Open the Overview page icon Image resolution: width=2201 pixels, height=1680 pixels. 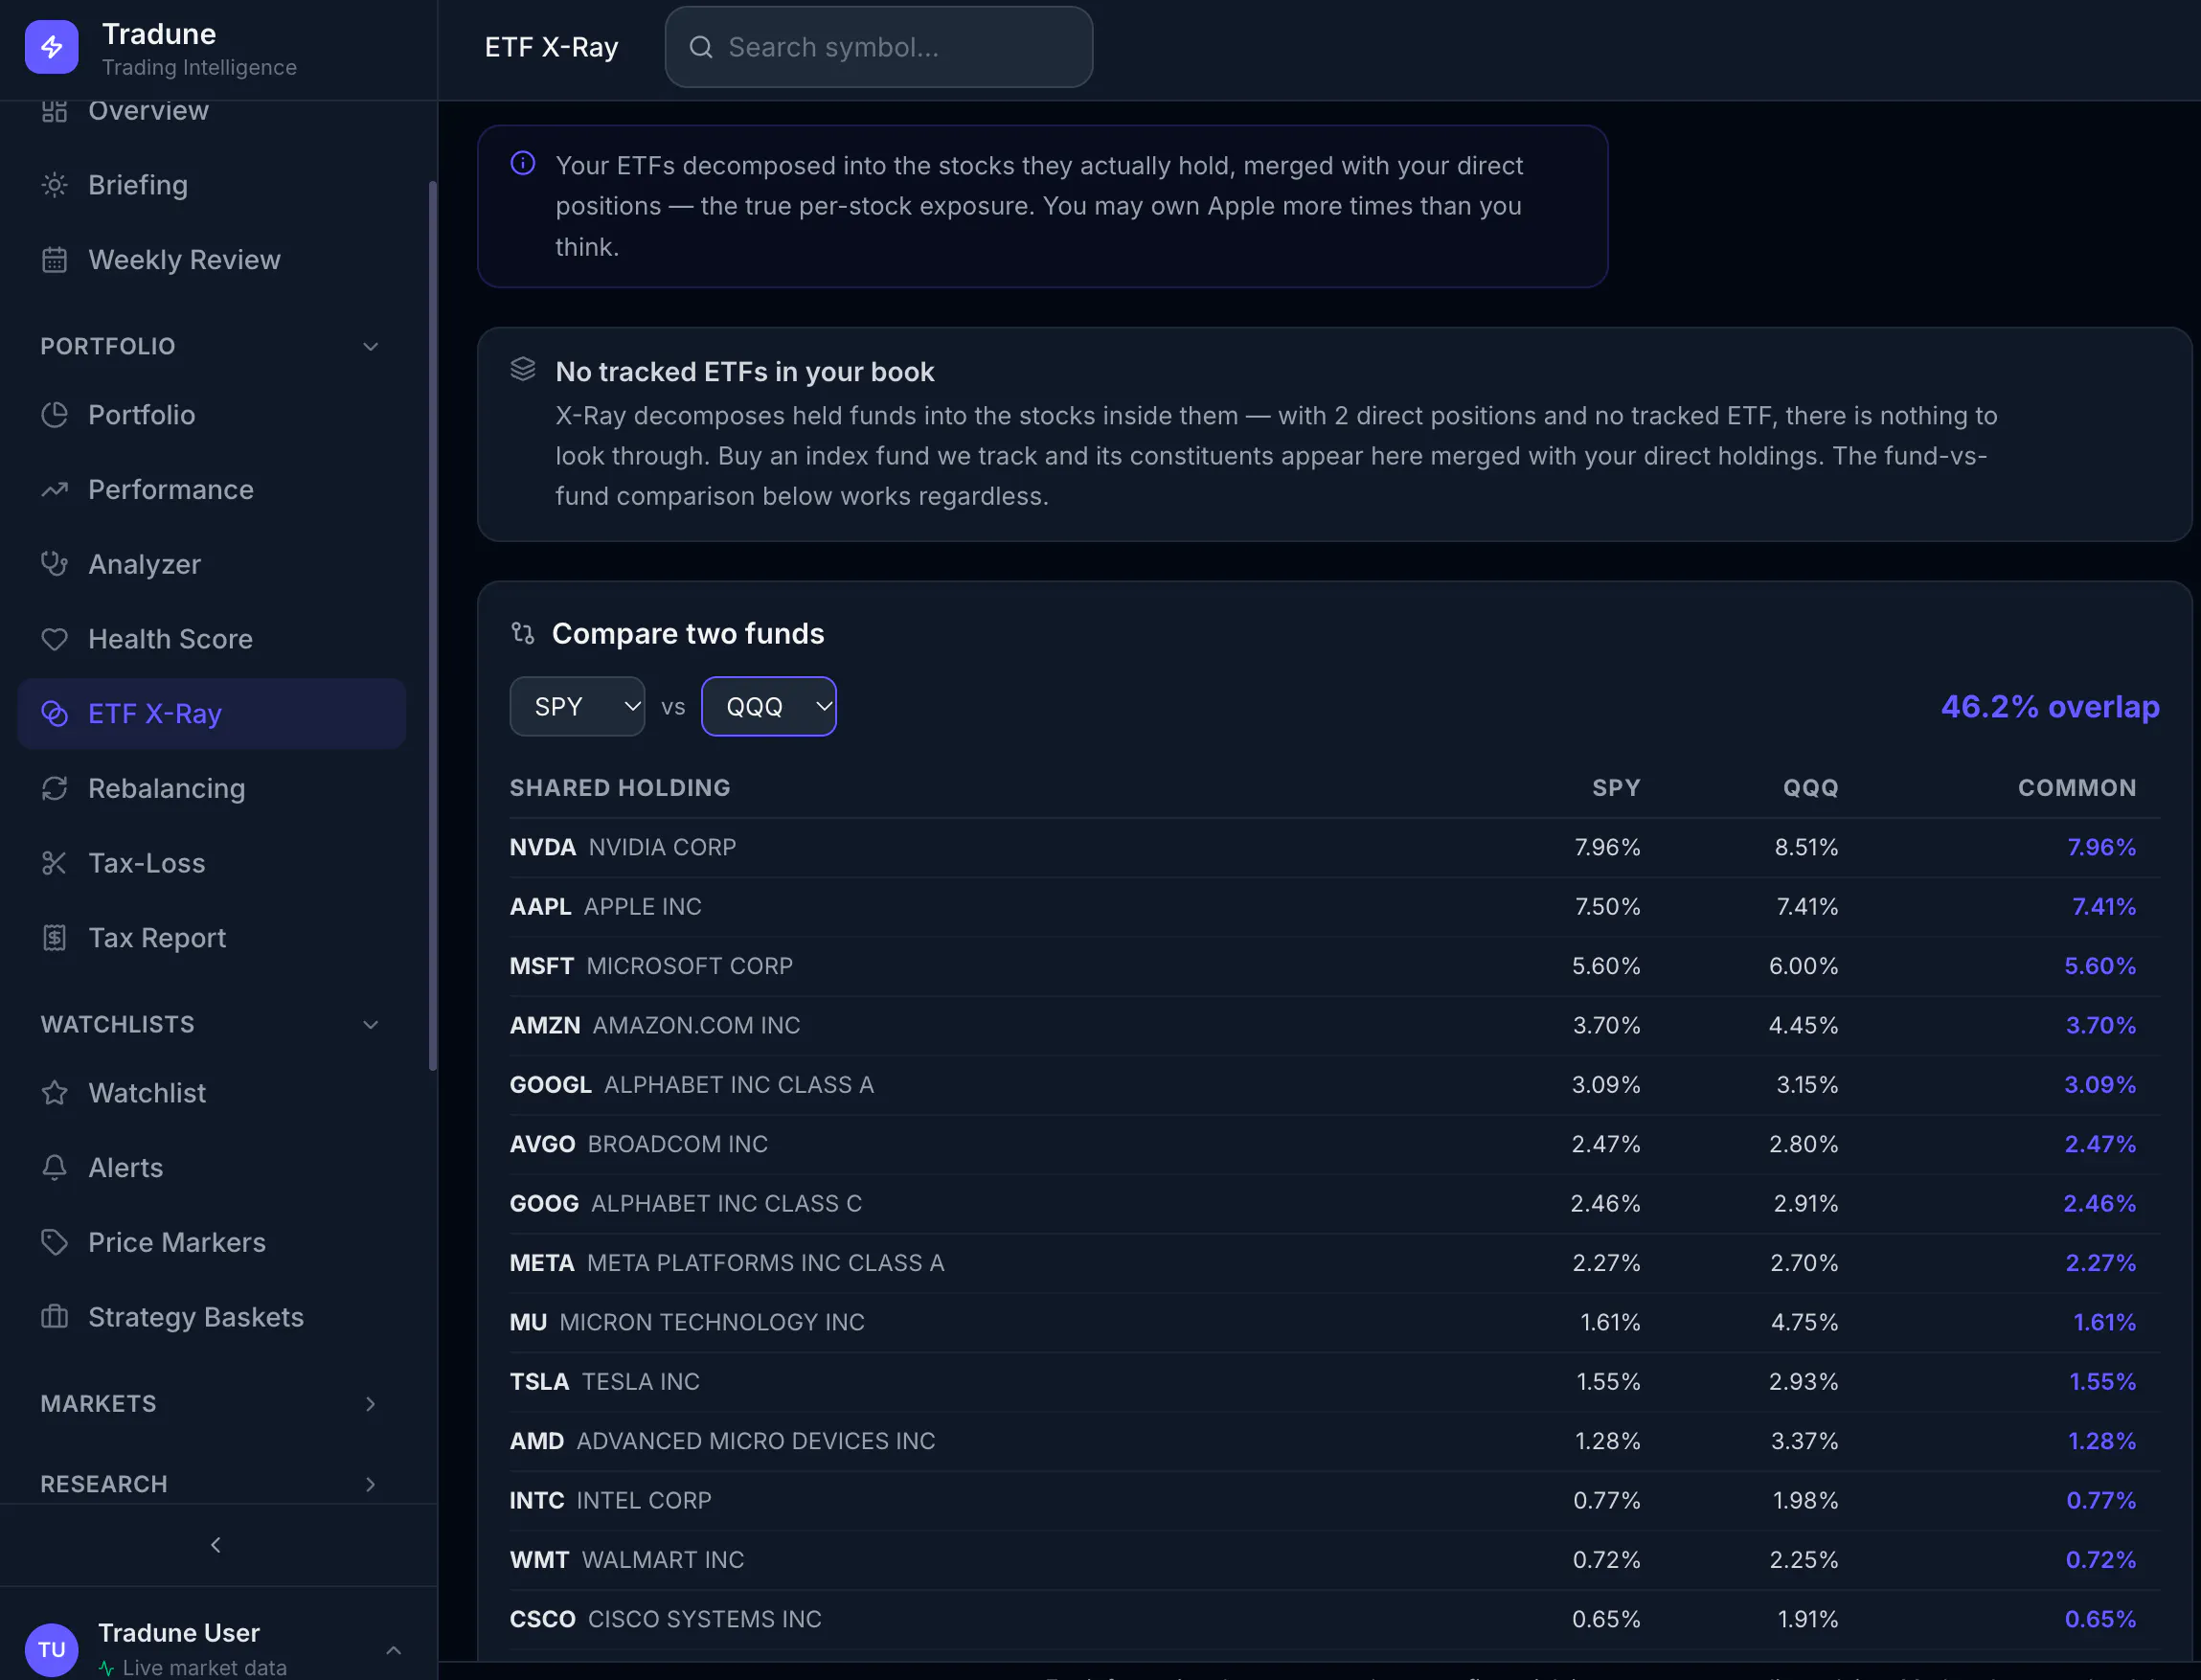click(x=54, y=110)
